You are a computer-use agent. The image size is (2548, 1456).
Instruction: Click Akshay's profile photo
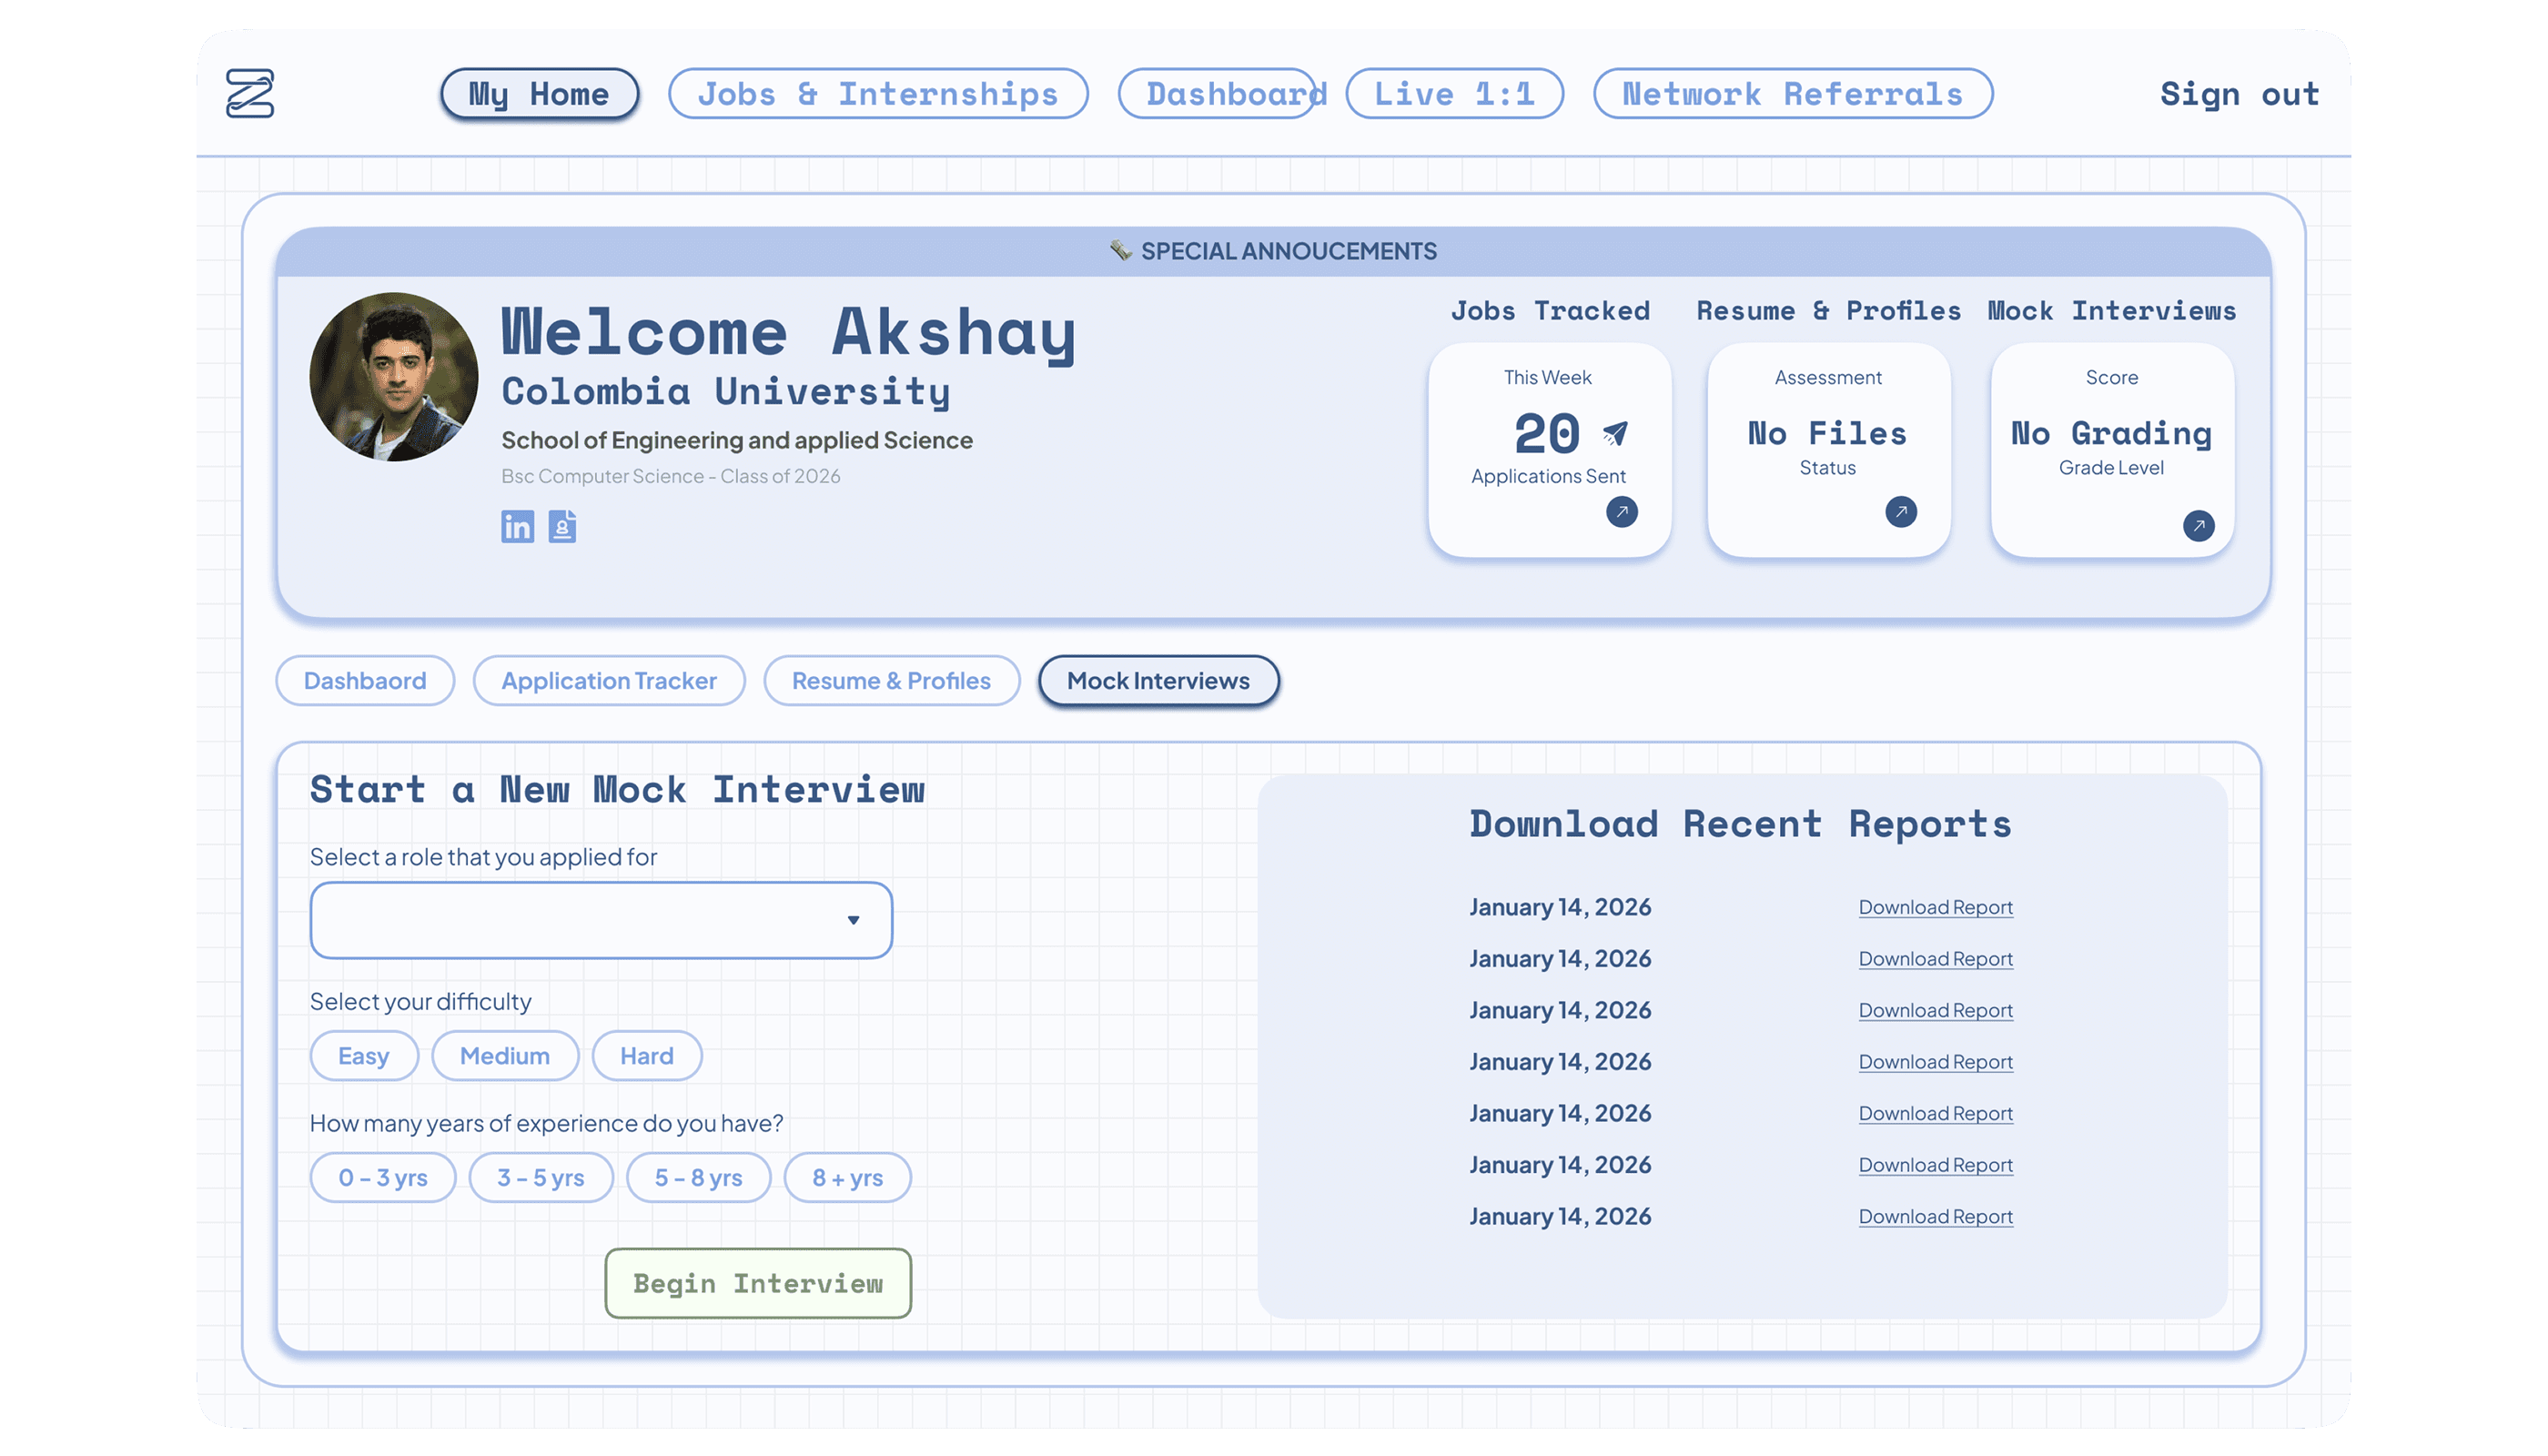coord(394,377)
